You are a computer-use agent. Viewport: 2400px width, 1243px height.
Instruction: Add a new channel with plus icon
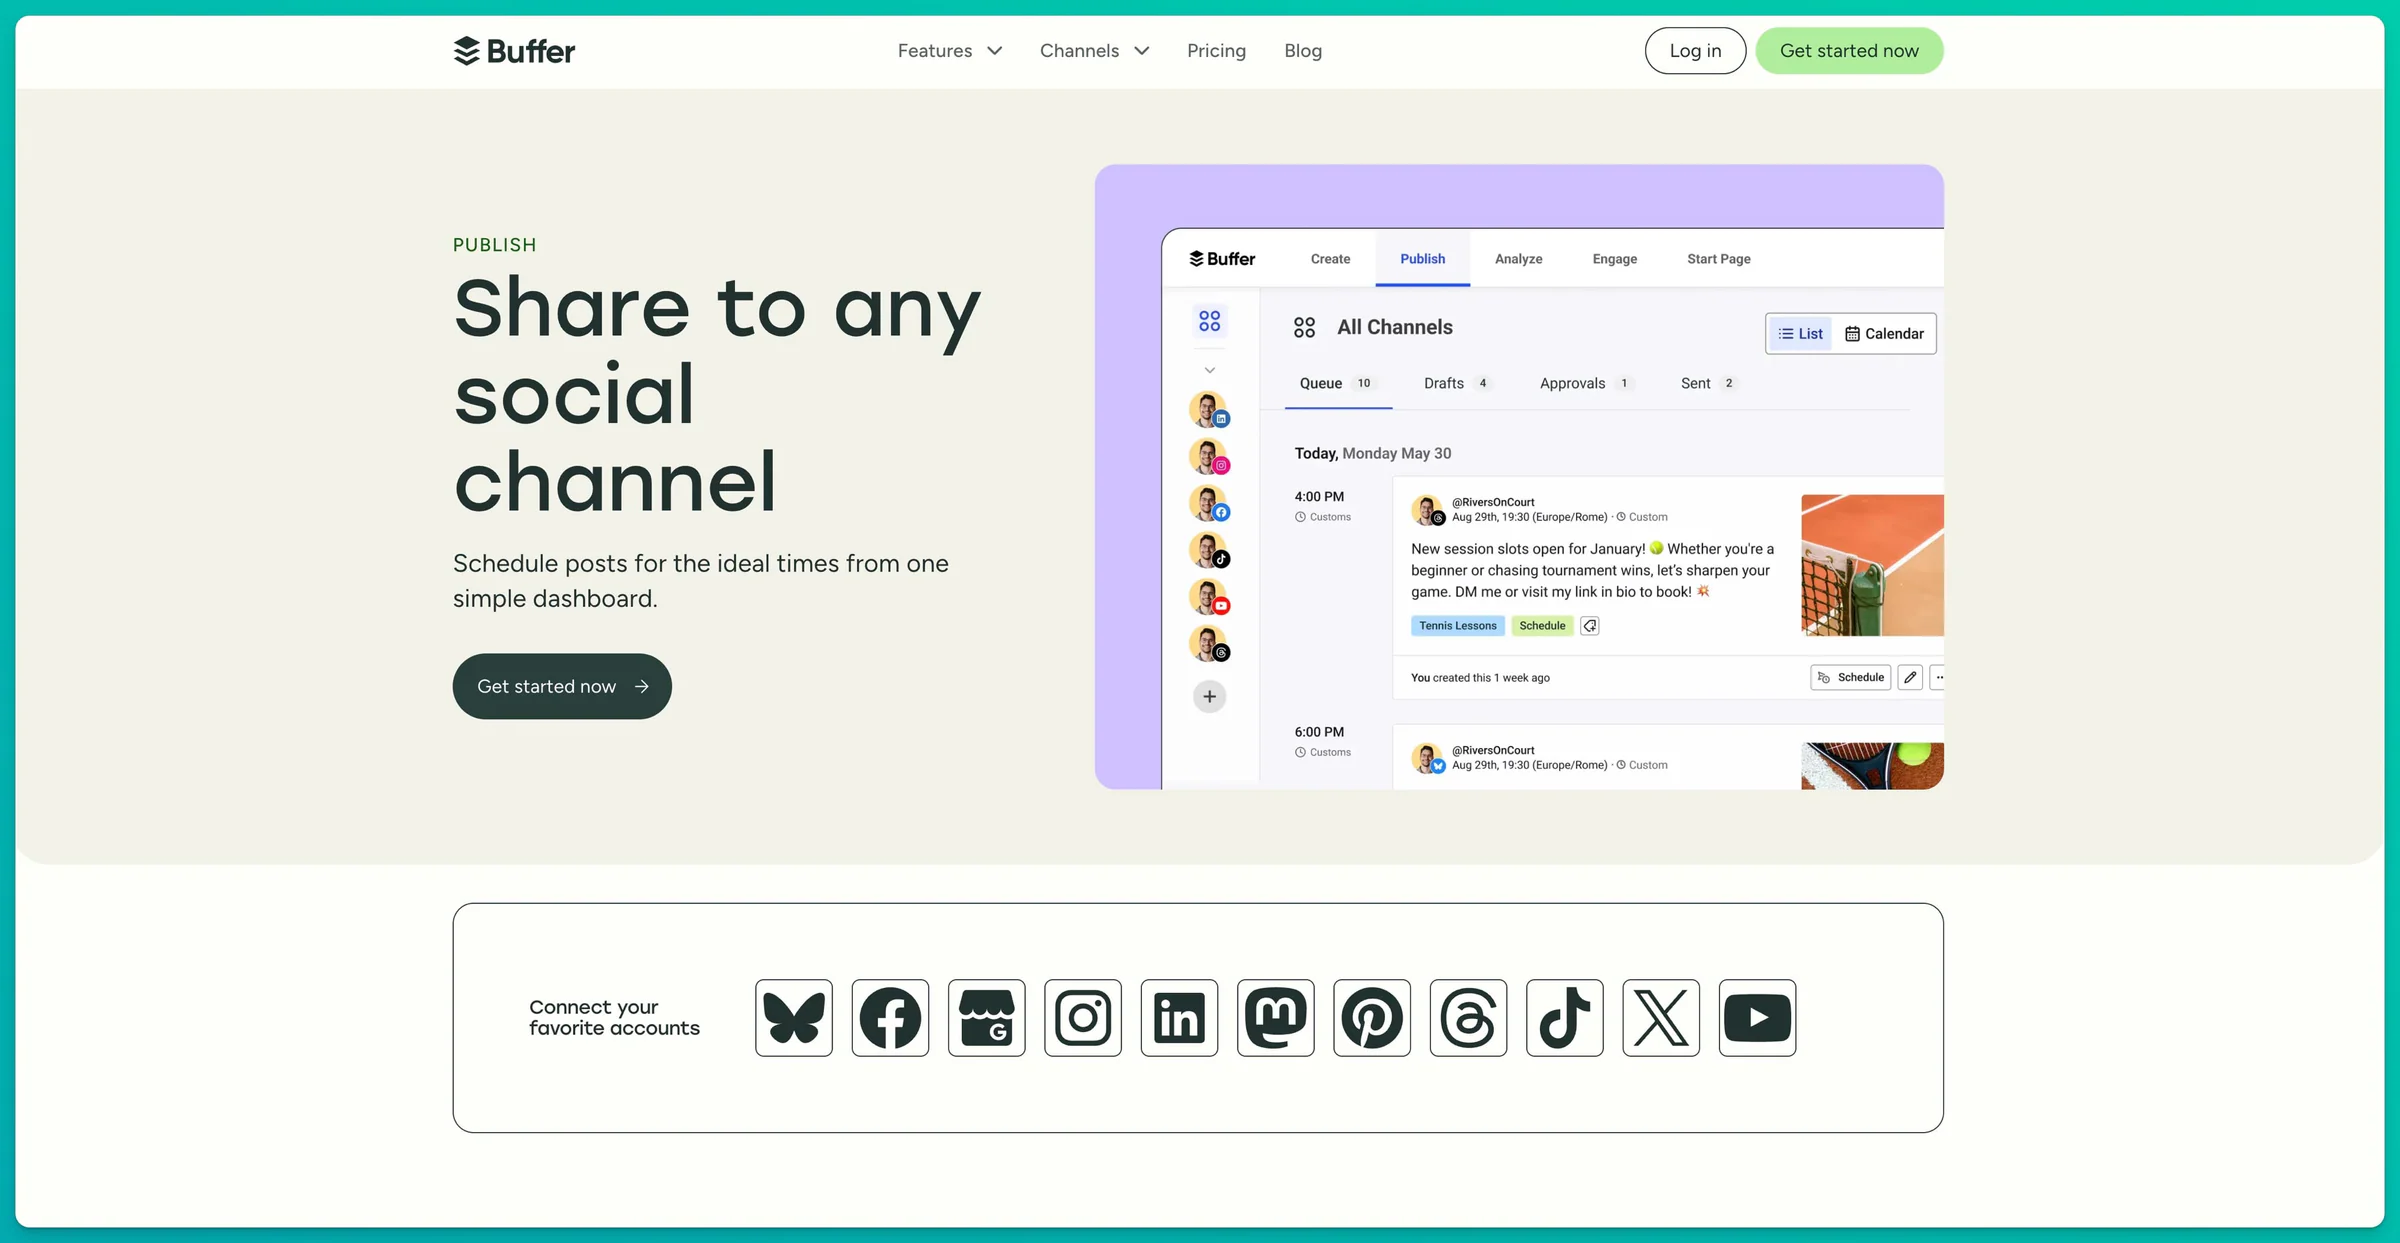(1210, 696)
